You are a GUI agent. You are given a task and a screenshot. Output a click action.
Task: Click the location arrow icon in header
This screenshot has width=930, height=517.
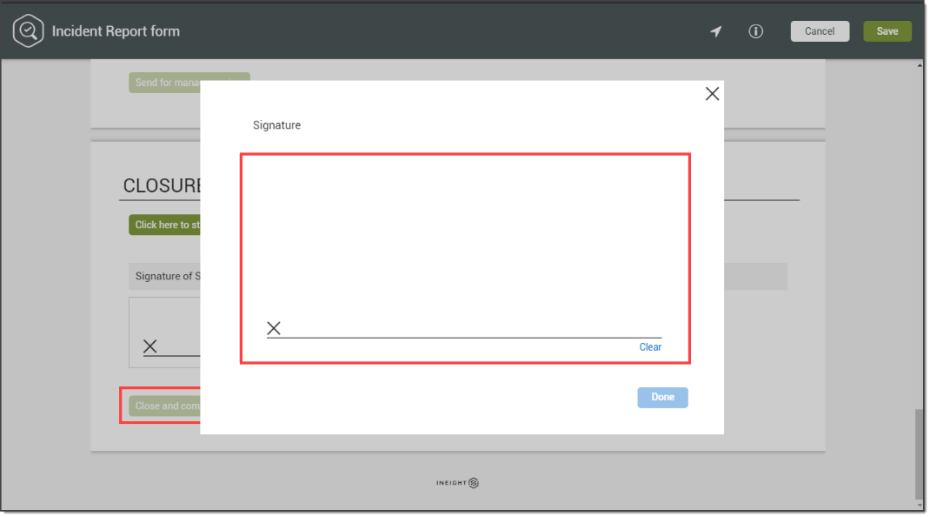coord(716,31)
